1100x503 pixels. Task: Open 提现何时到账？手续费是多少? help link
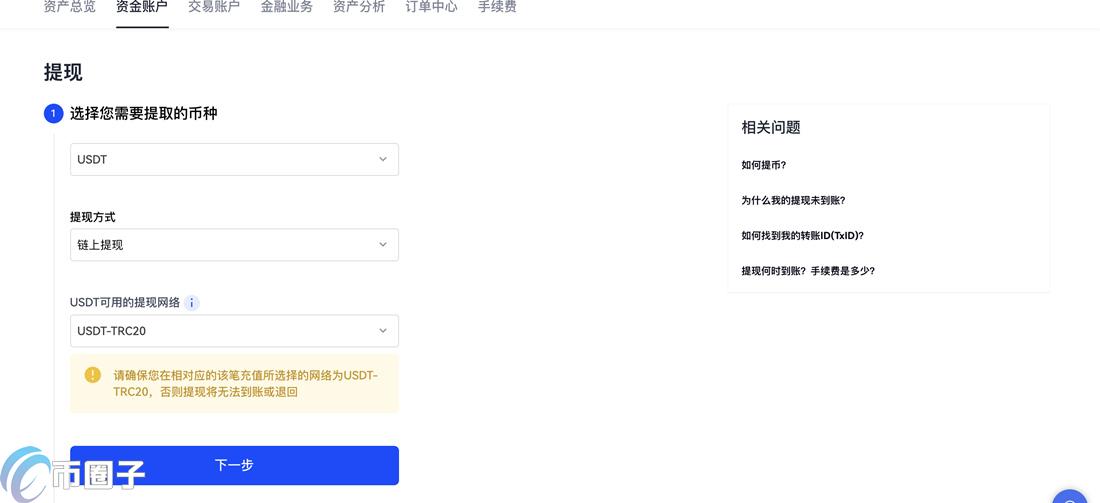[808, 271]
